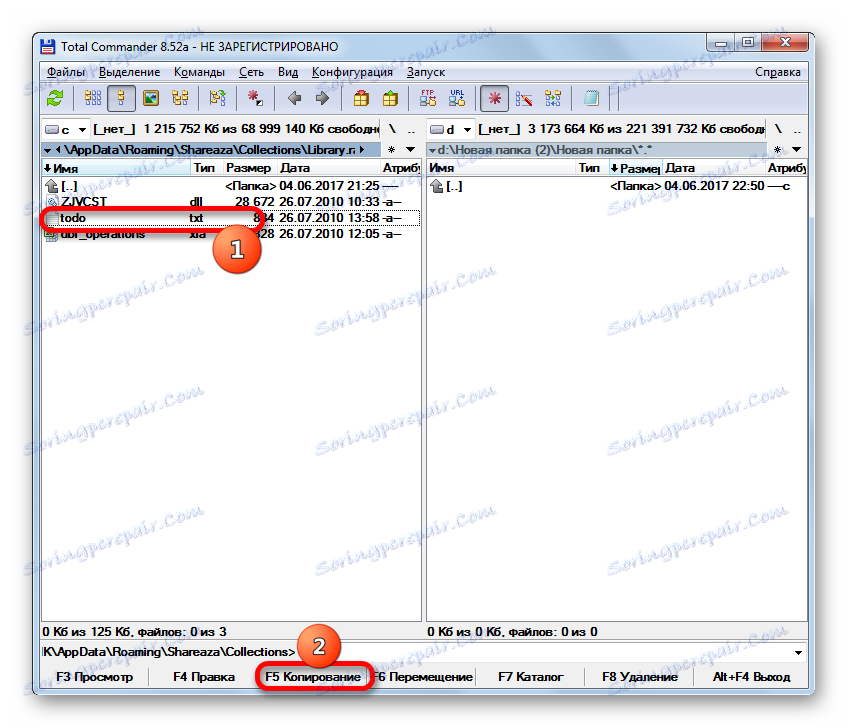Open the Выделение menu
Viewport: 848px width, 728px height.
tap(129, 72)
